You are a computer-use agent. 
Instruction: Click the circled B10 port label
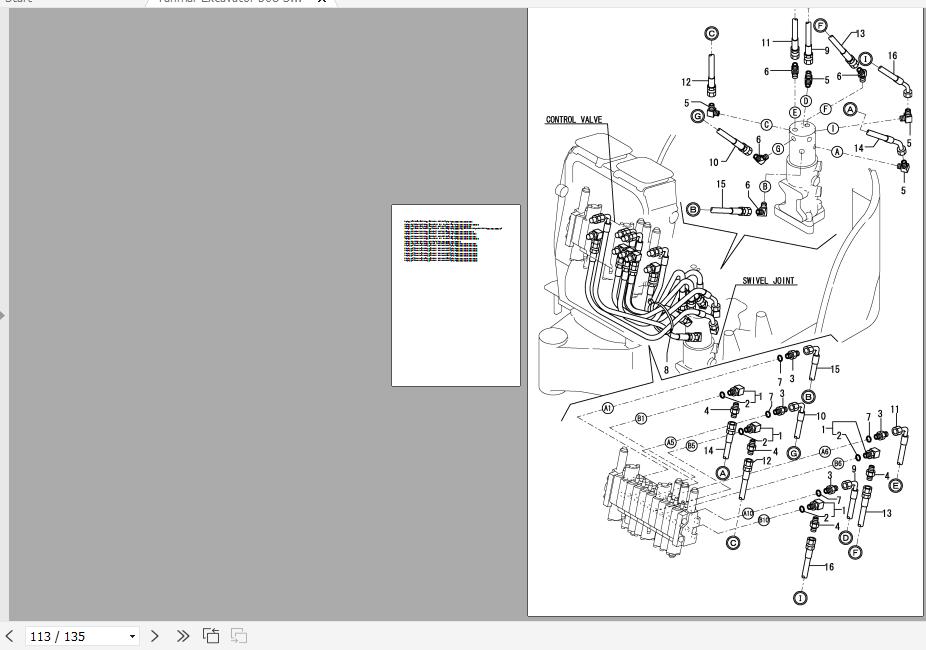(x=764, y=520)
